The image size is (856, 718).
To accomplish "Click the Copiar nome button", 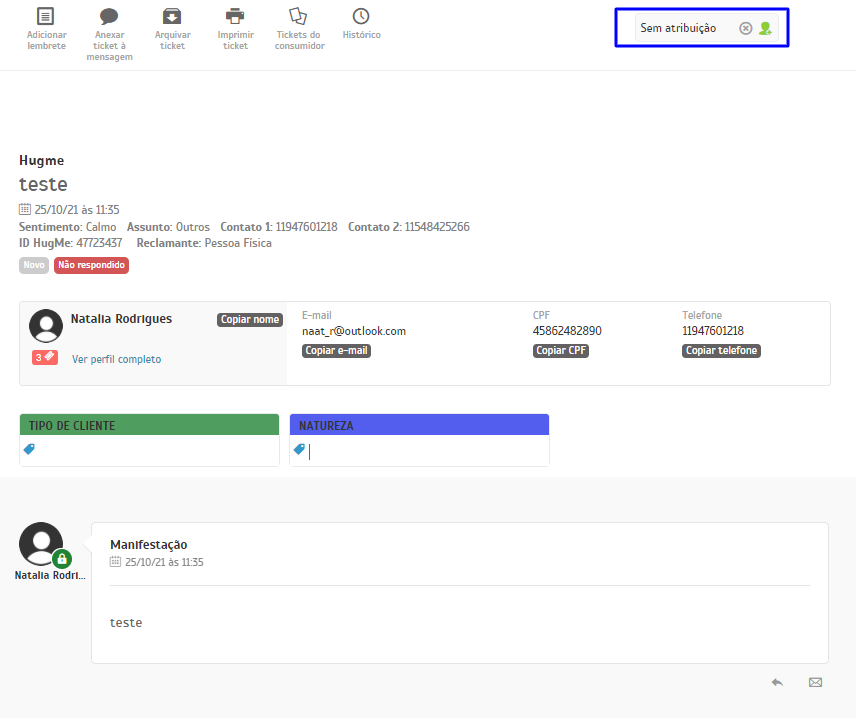I will pyautogui.click(x=250, y=319).
